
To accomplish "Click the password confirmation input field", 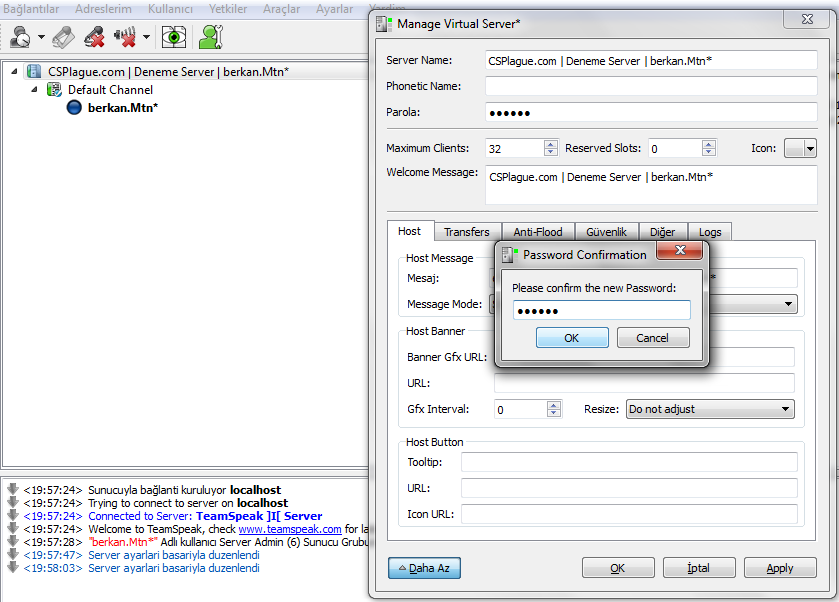I will 601,311.
